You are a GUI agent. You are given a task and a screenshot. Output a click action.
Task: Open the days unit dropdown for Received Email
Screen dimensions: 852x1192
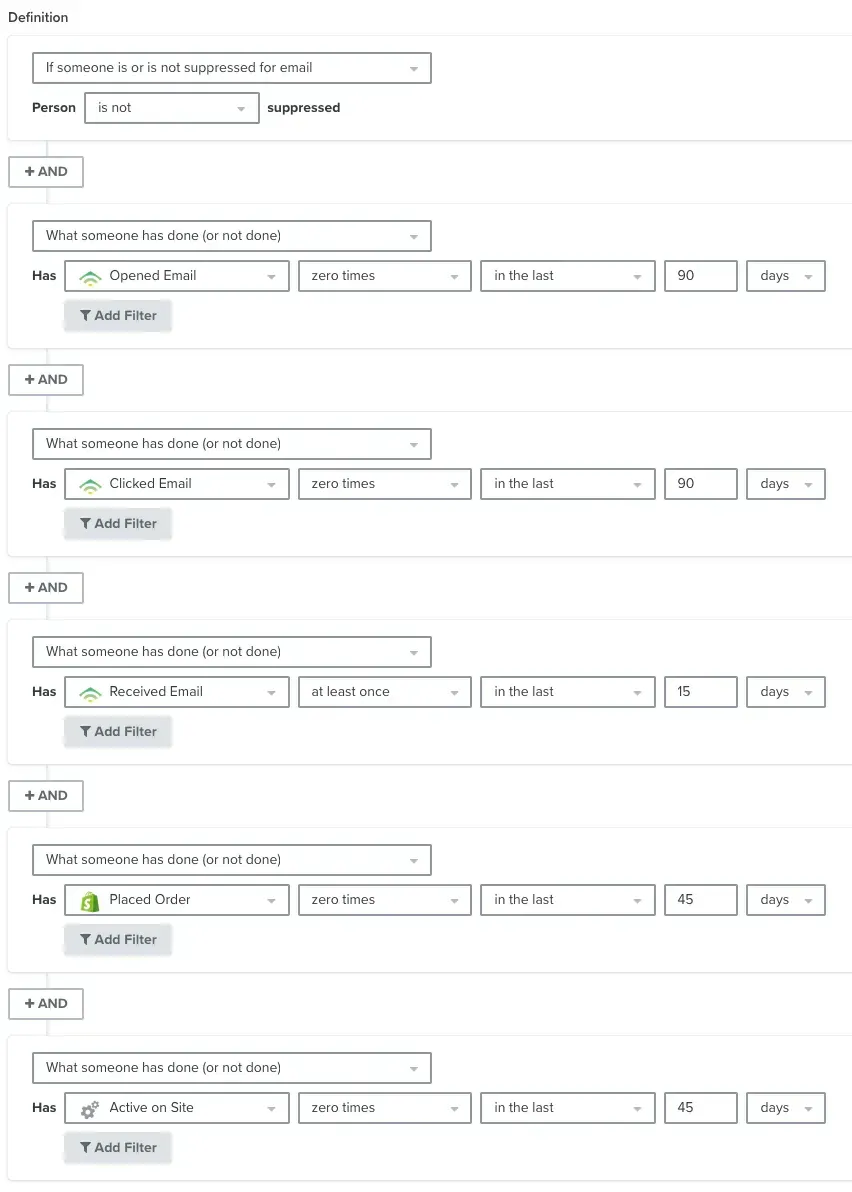click(785, 692)
